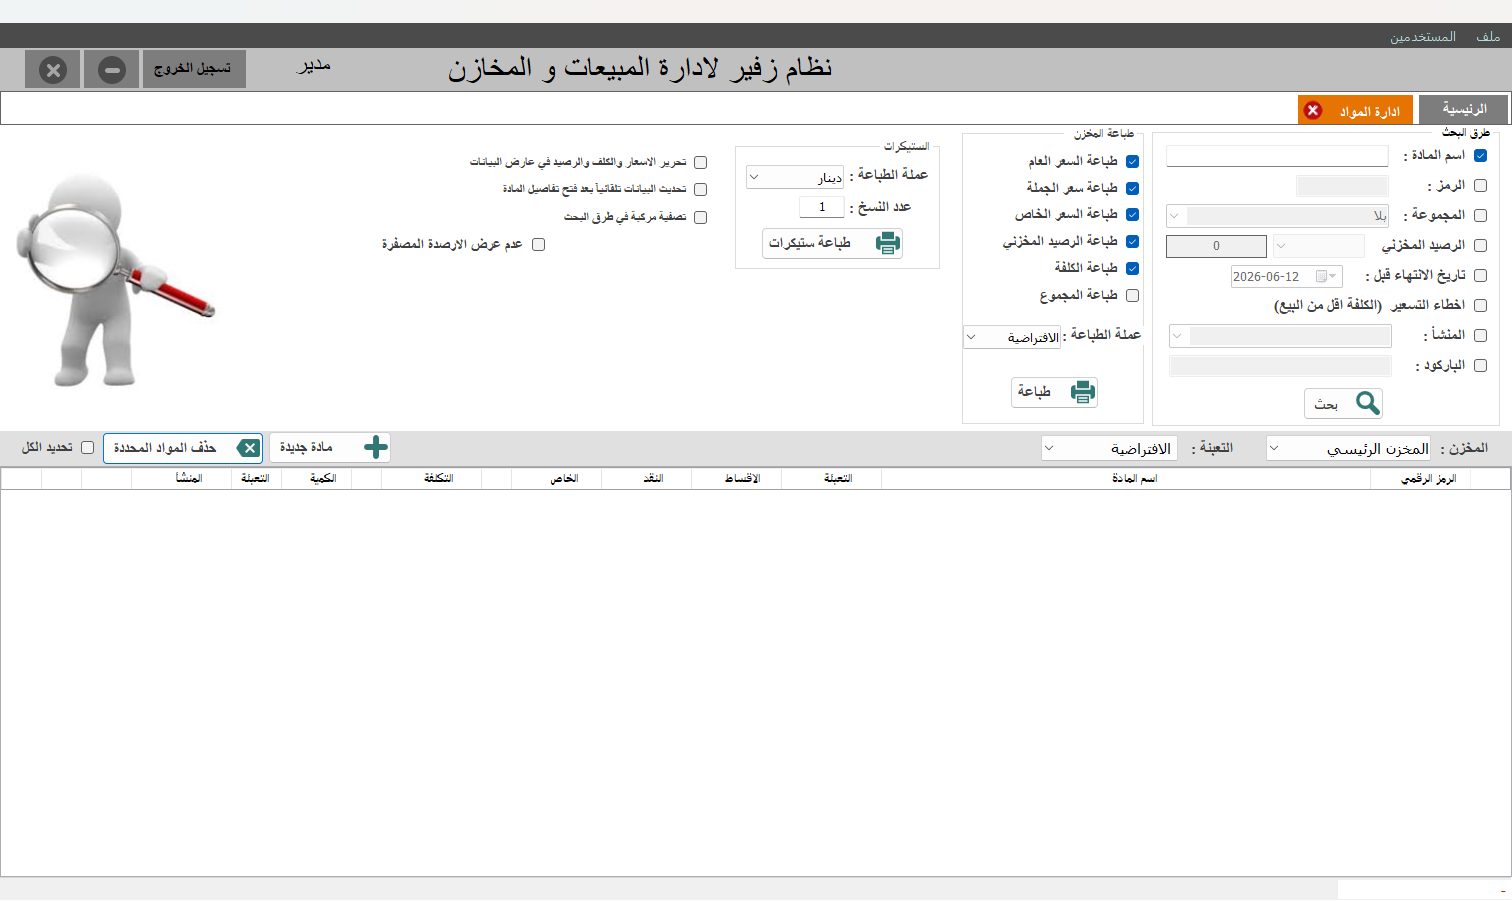Screen dimensions: 1512x901
Task: Click the طباعة print button
Action: coord(1054,392)
